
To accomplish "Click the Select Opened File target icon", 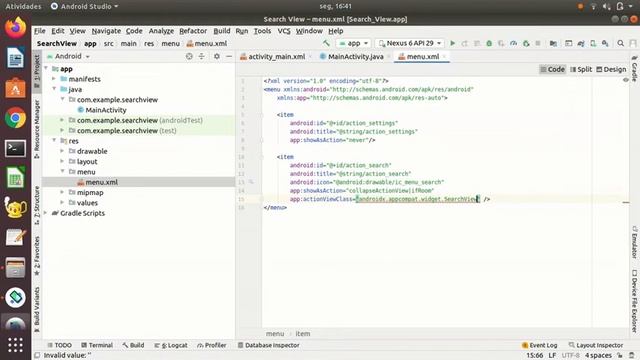I will point(189,56).
